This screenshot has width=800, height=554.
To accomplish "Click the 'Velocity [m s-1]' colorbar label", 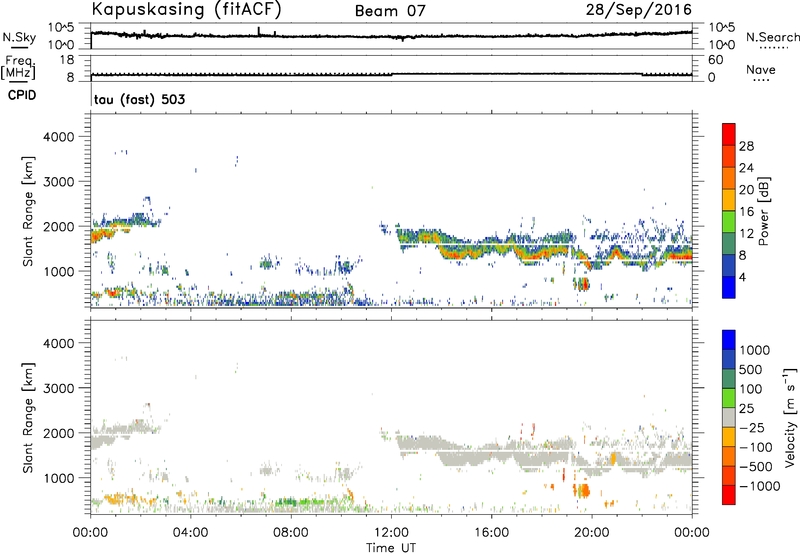I will pyautogui.click(x=790, y=417).
